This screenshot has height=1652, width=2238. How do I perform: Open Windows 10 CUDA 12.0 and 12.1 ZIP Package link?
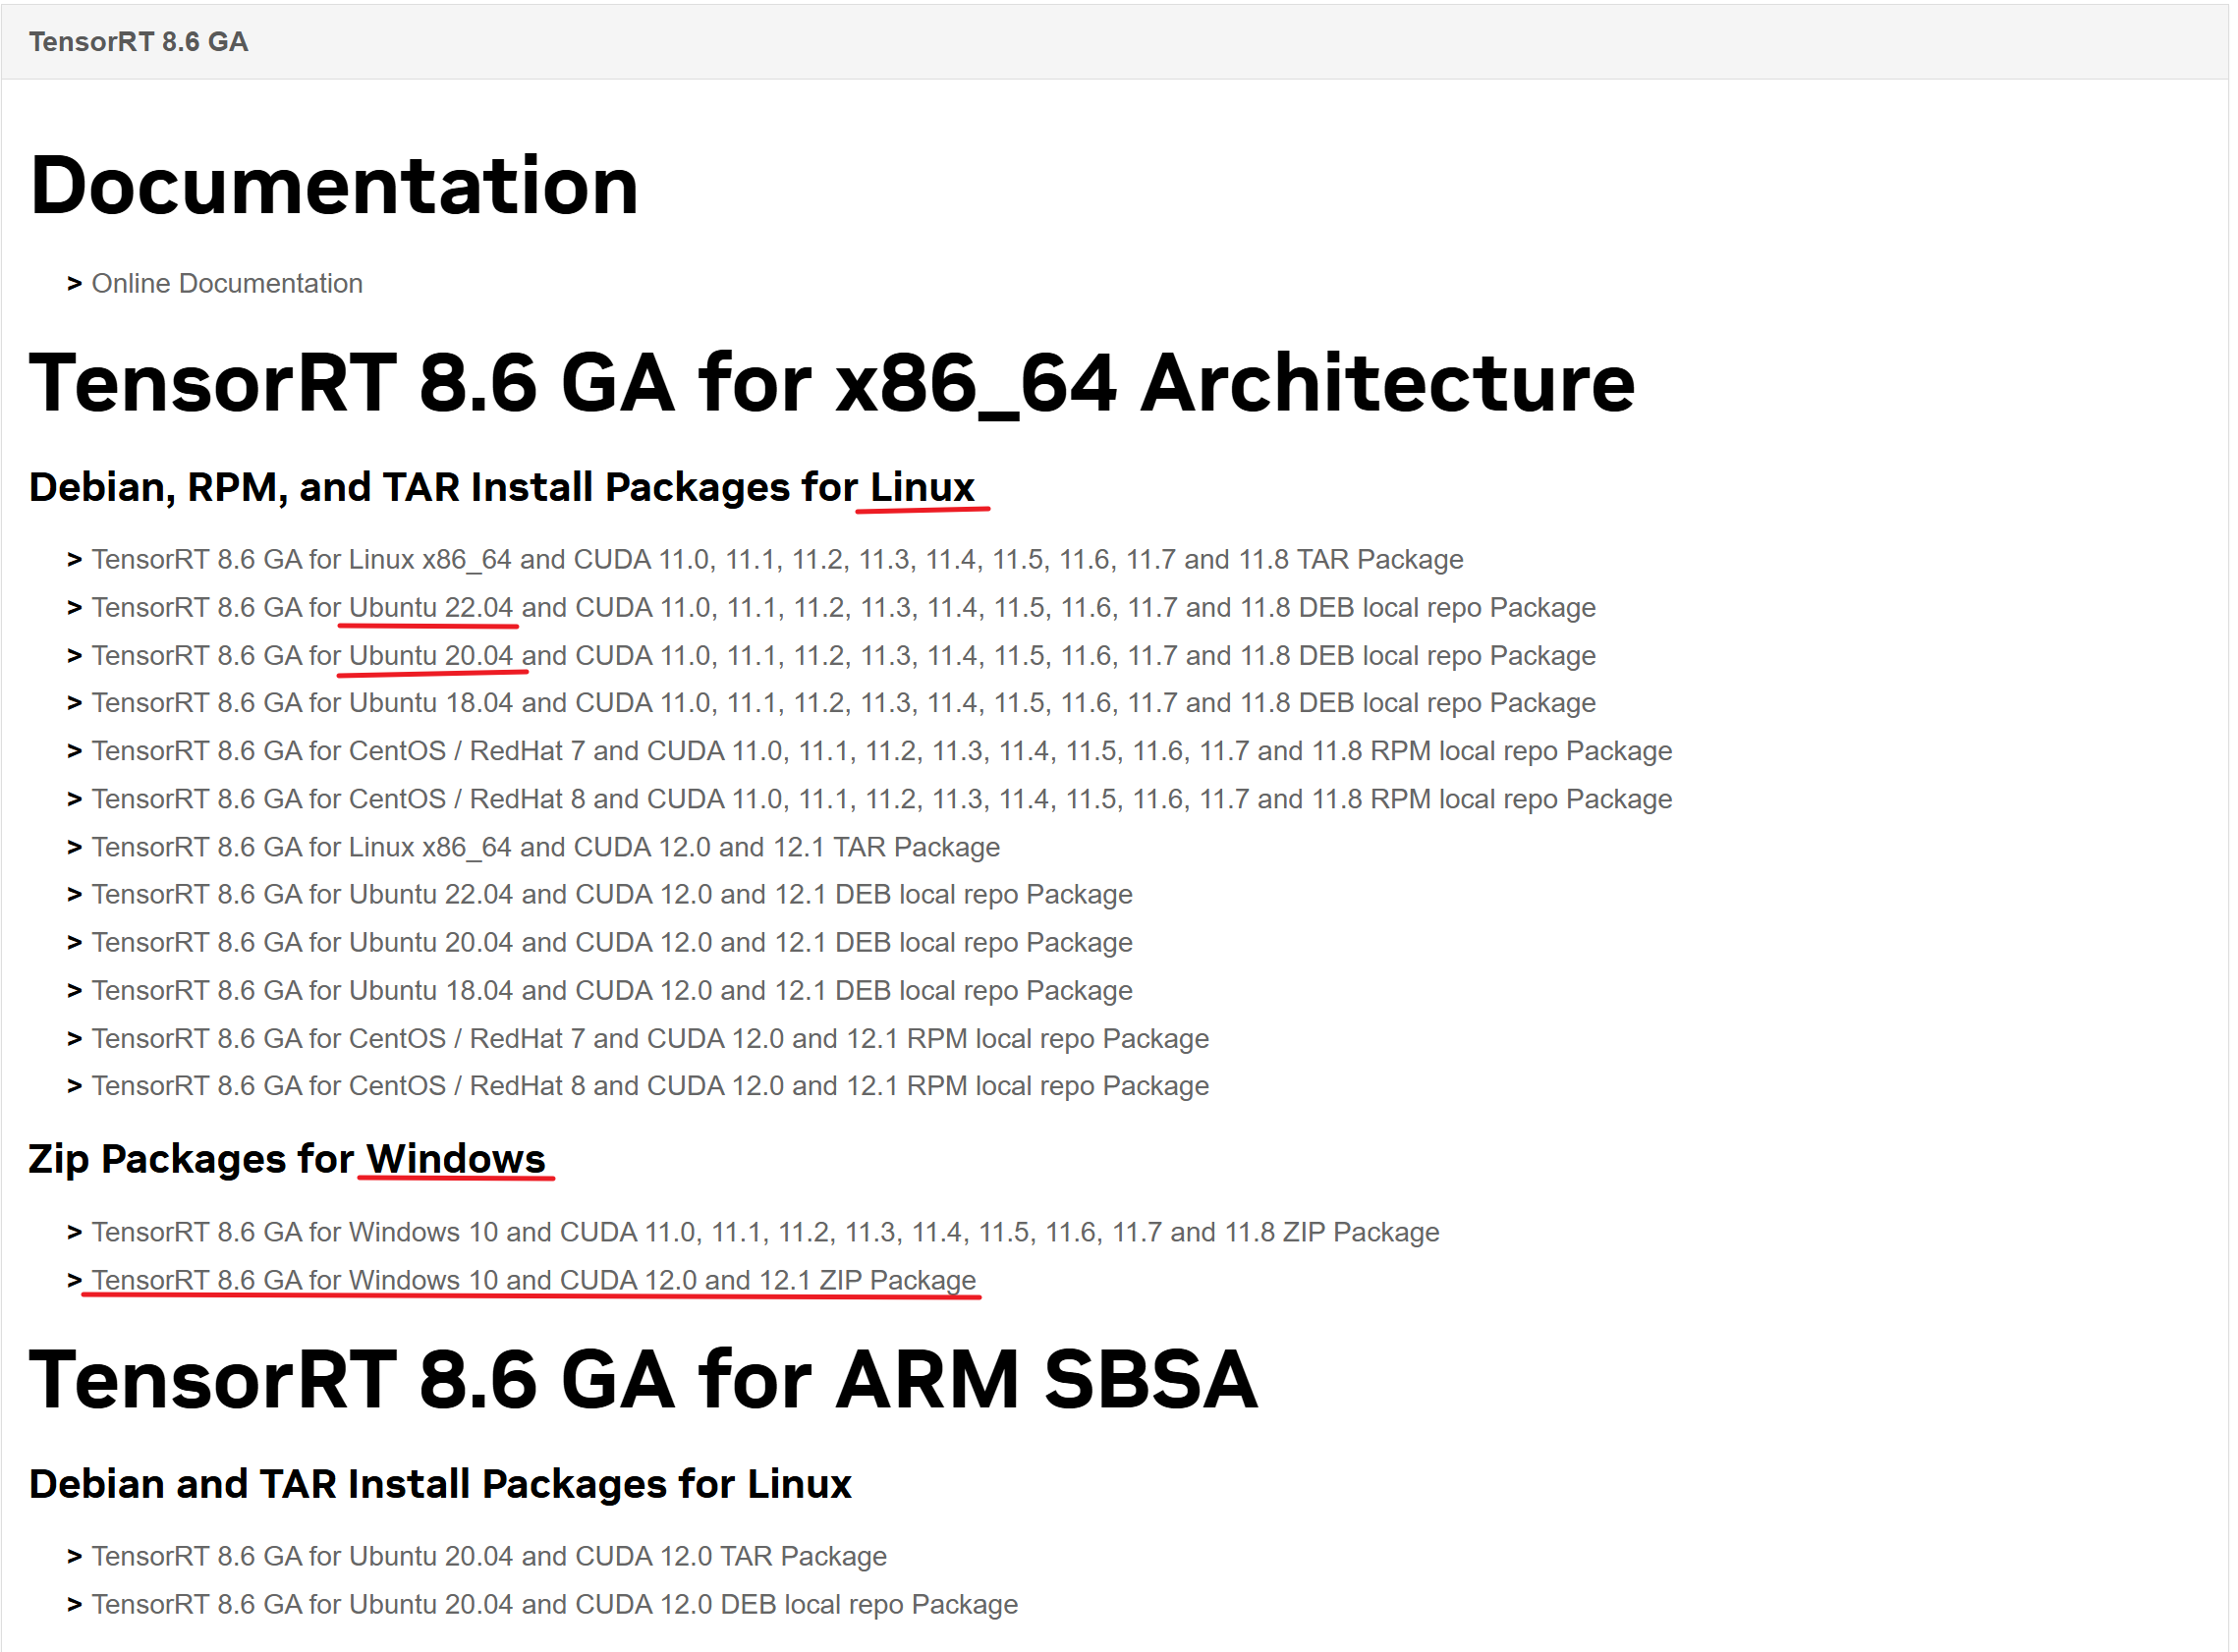[x=533, y=1280]
